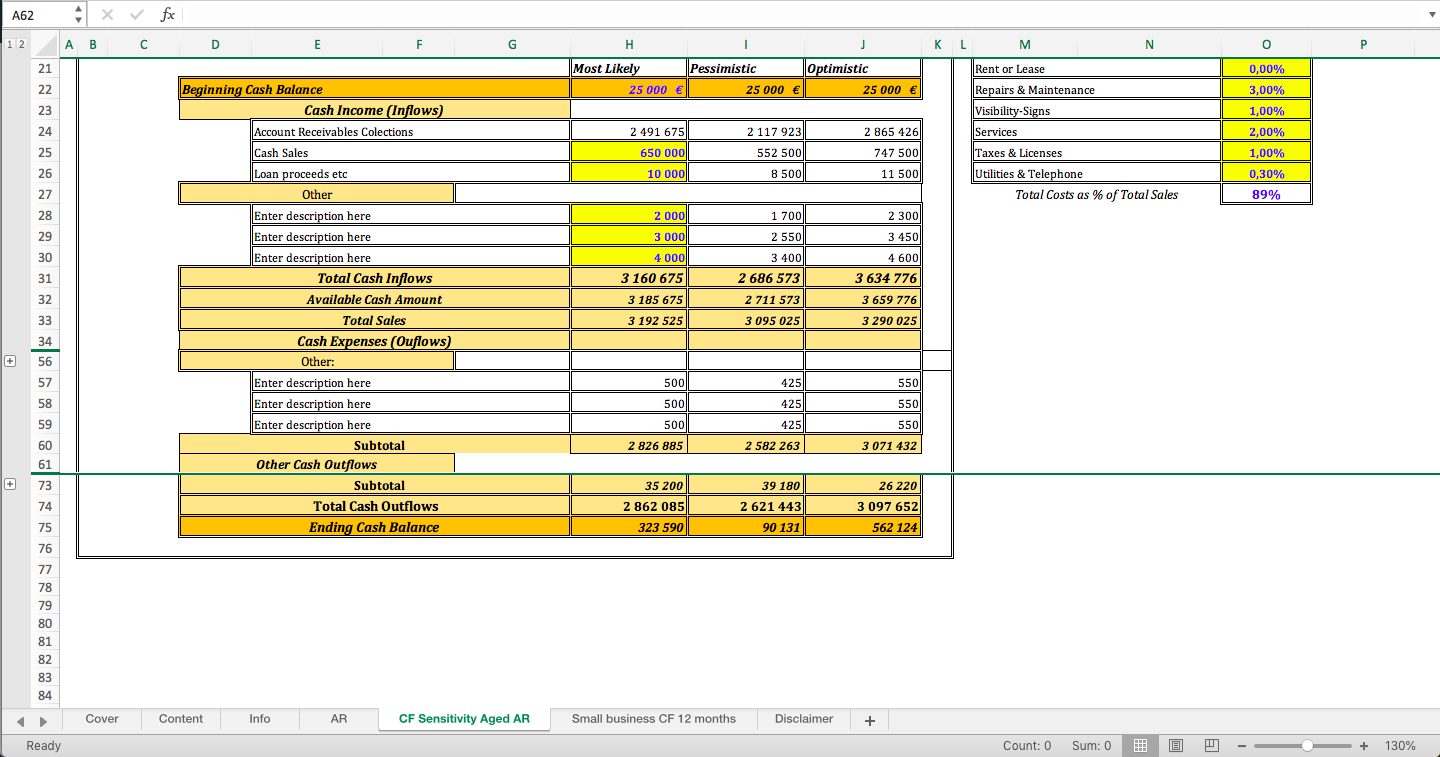1440x757 pixels.
Task: Click inside the Name Box showing A62
Action: pos(30,14)
